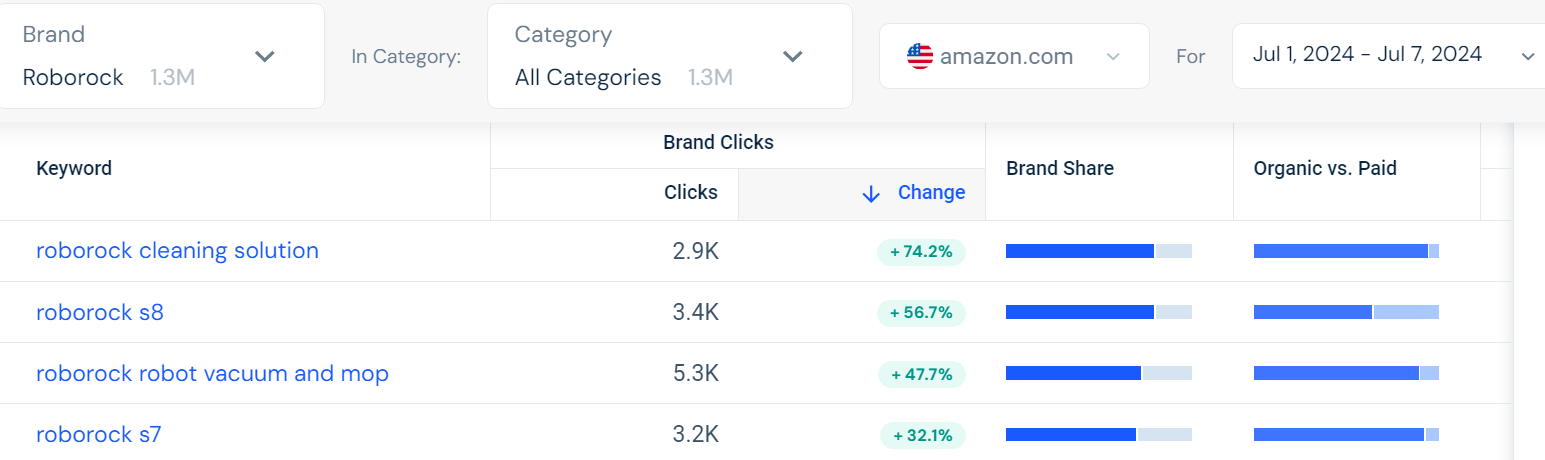Click Organic vs. Paid bar for roborock s8
The width and height of the screenshot is (1545, 460).
(1345, 313)
